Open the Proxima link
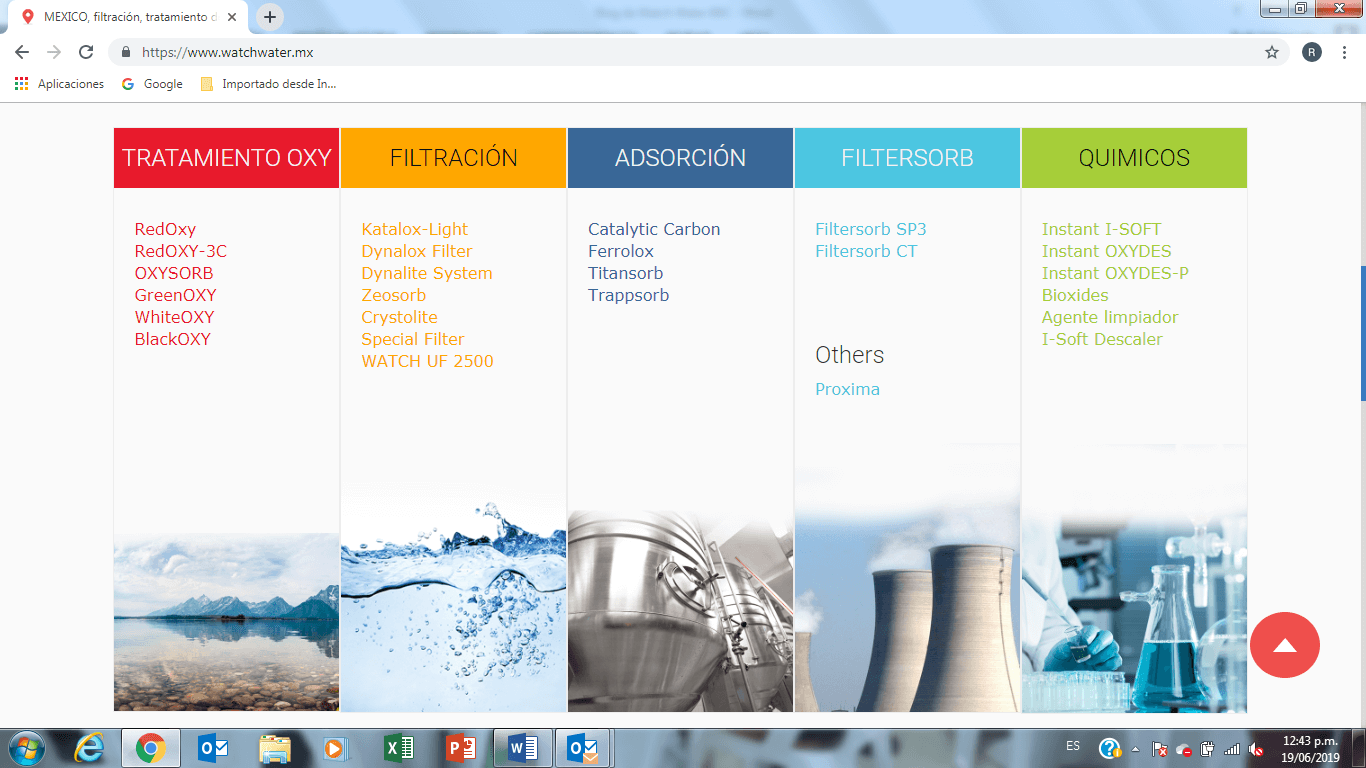The height and width of the screenshot is (768, 1366). tap(848, 389)
